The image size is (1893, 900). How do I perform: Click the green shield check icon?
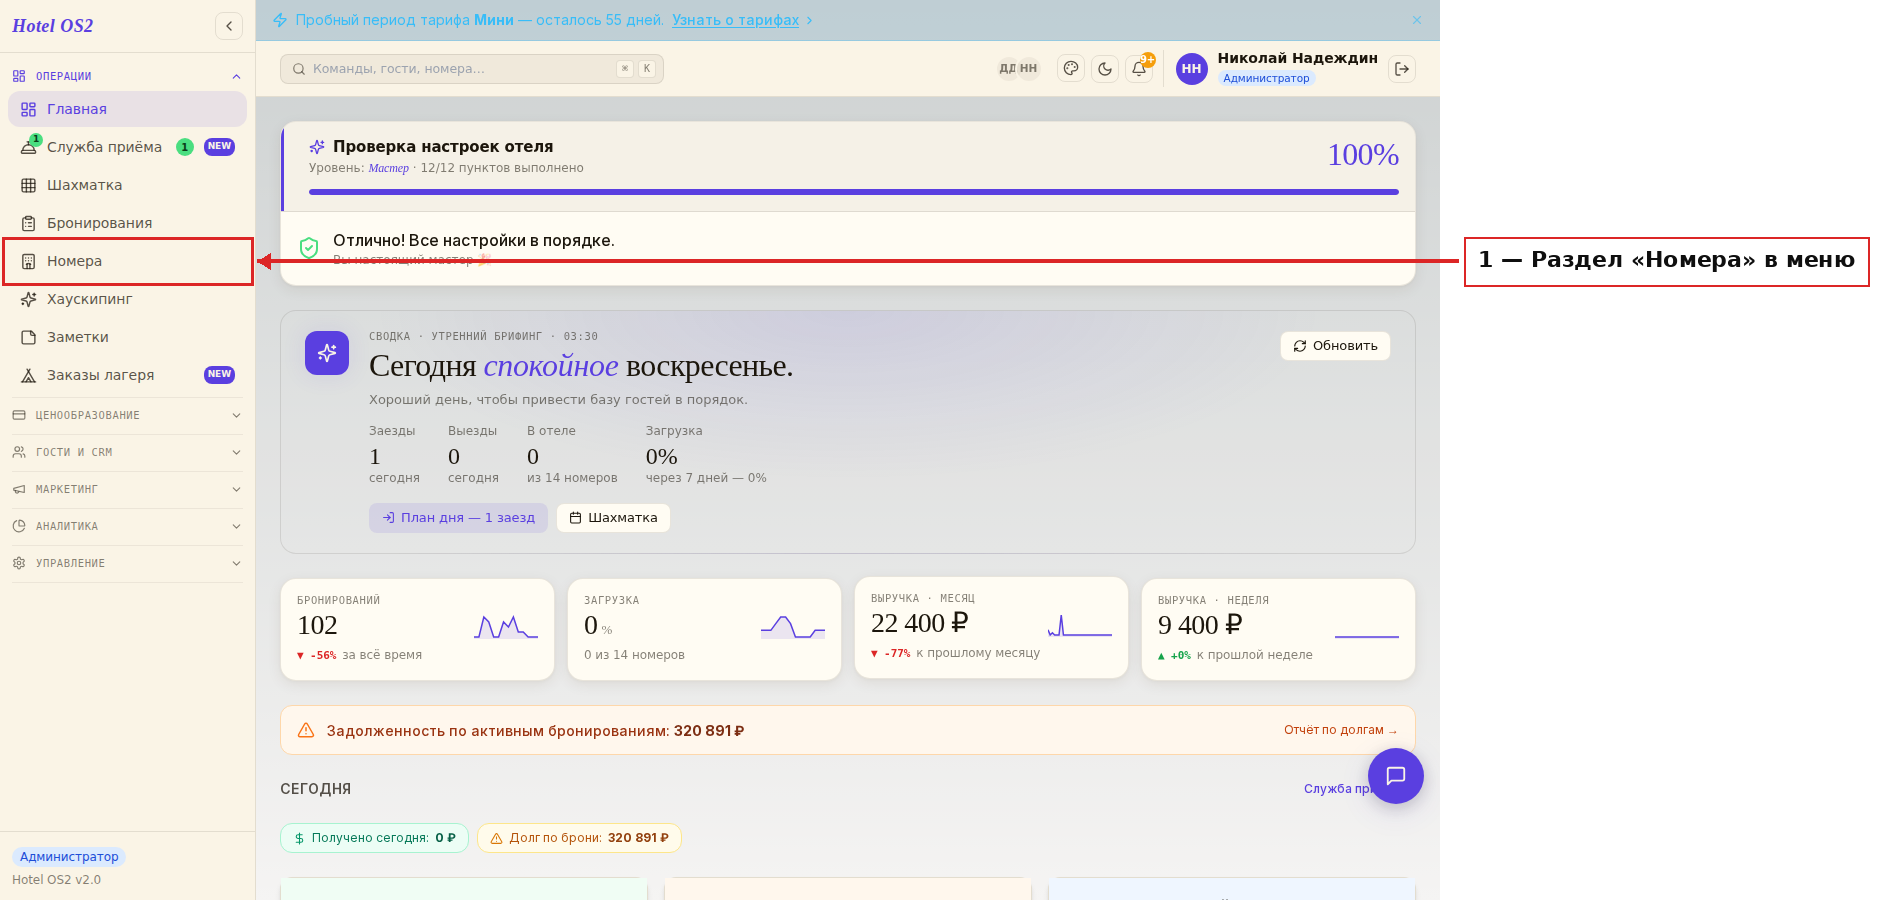tap(309, 247)
